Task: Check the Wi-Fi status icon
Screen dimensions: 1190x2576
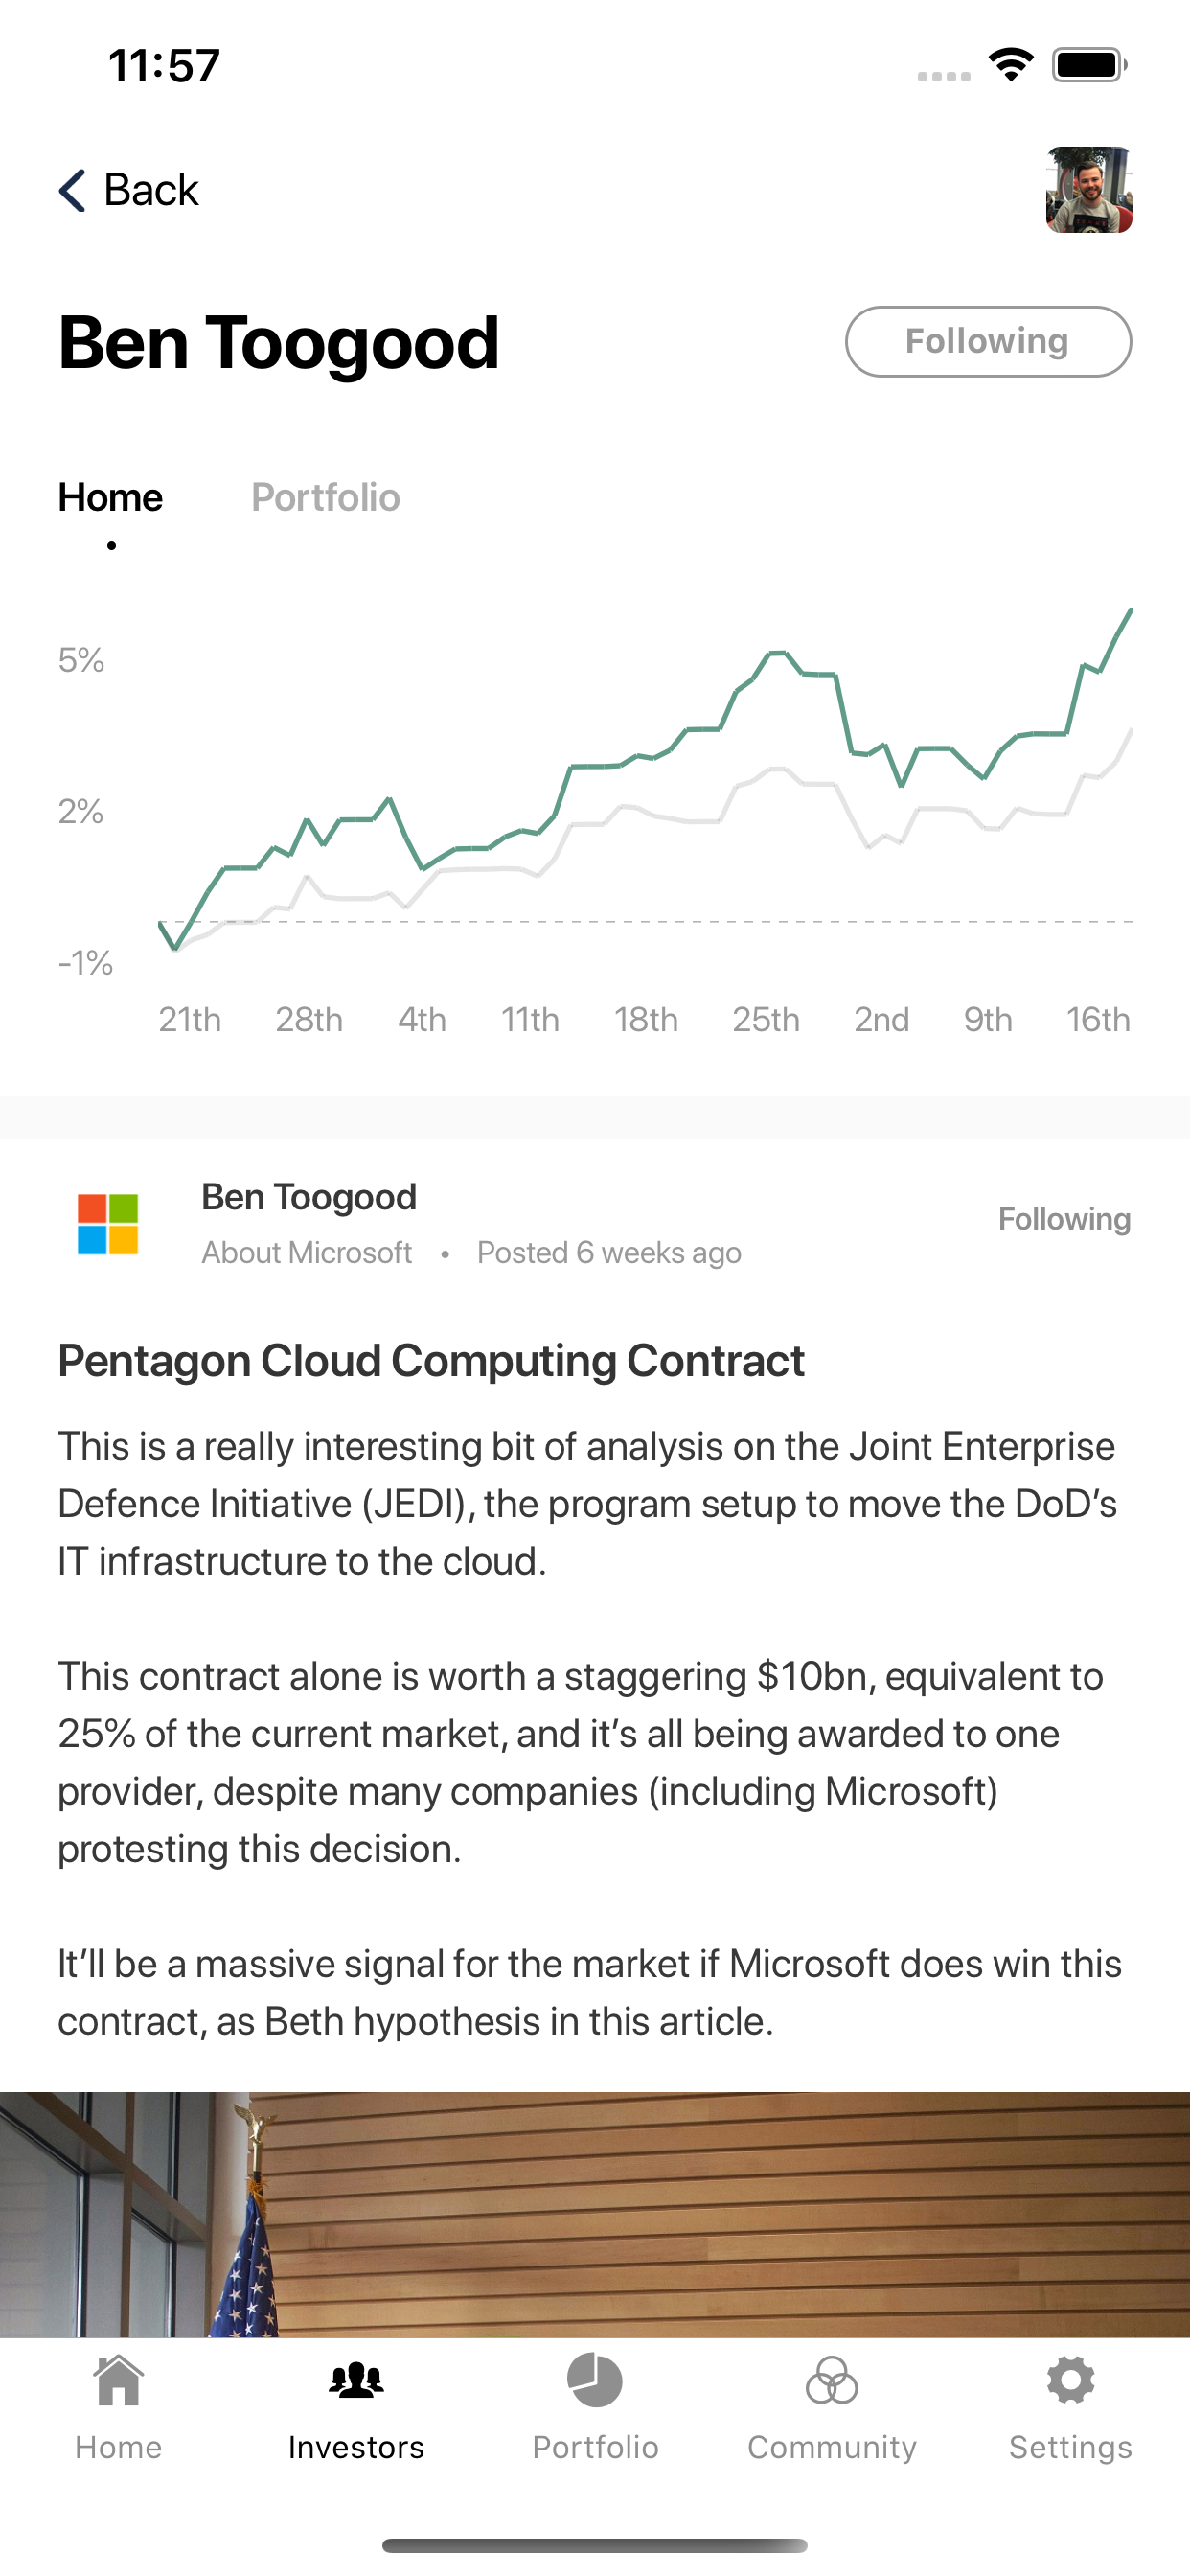Action: [x=1011, y=65]
